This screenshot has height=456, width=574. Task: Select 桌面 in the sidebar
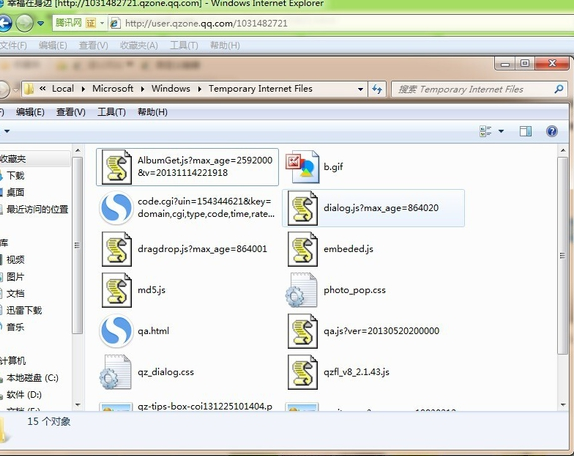[15, 193]
